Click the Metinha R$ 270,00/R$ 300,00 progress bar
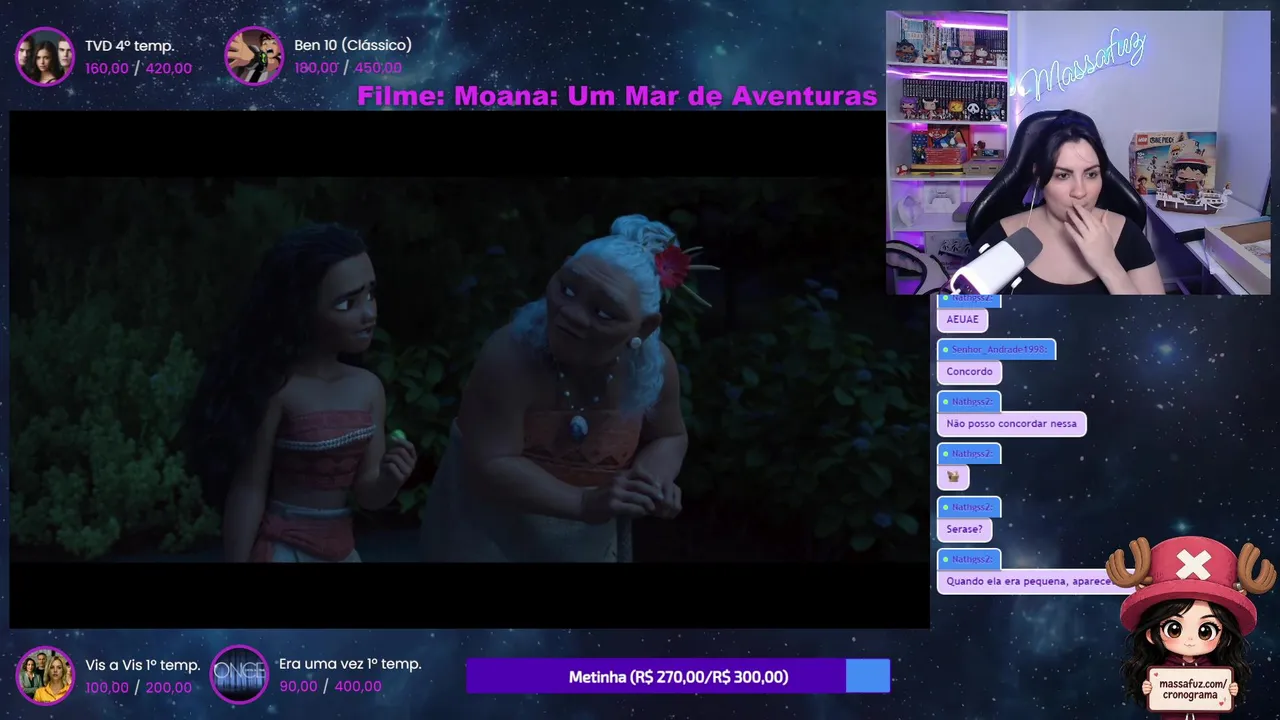The width and height of the screenshot is (1280, 720). click(678, 677)
